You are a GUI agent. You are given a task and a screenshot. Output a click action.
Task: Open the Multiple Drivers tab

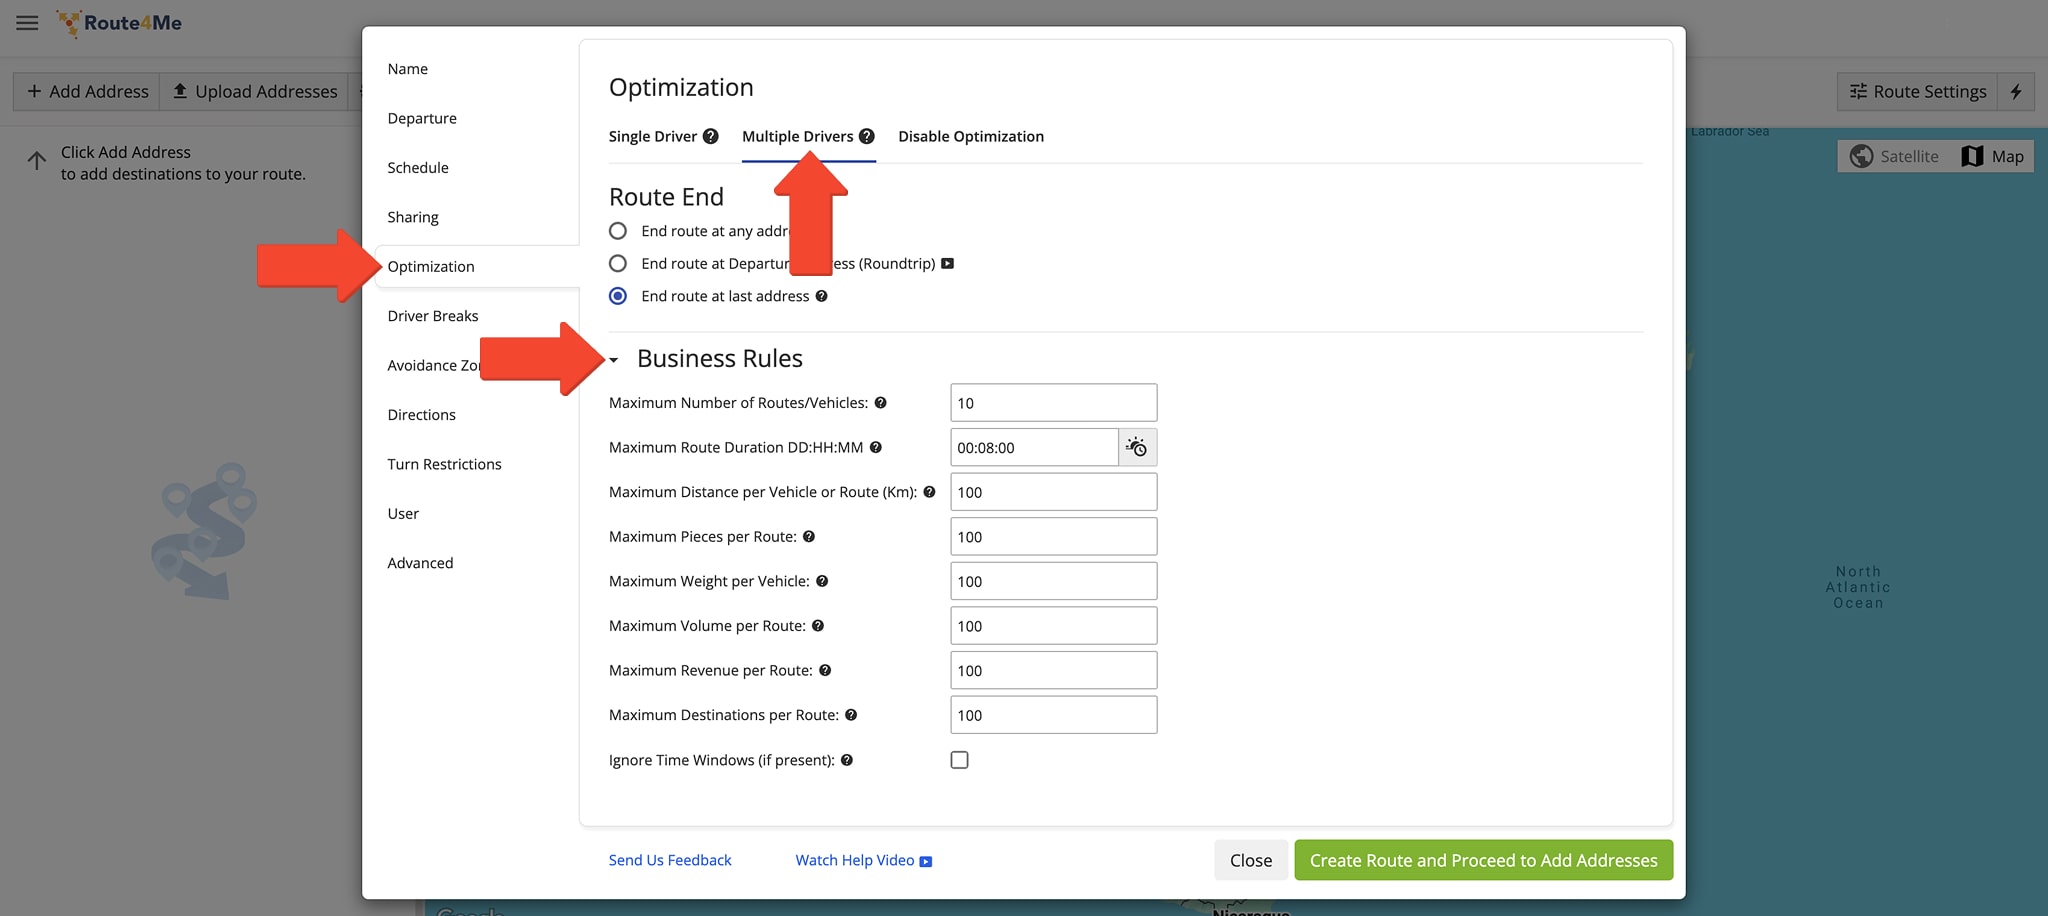[x=798, y=136]
